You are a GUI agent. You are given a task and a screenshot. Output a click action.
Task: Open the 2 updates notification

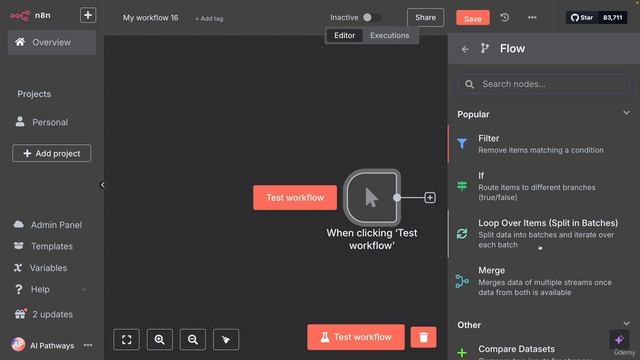43,314
